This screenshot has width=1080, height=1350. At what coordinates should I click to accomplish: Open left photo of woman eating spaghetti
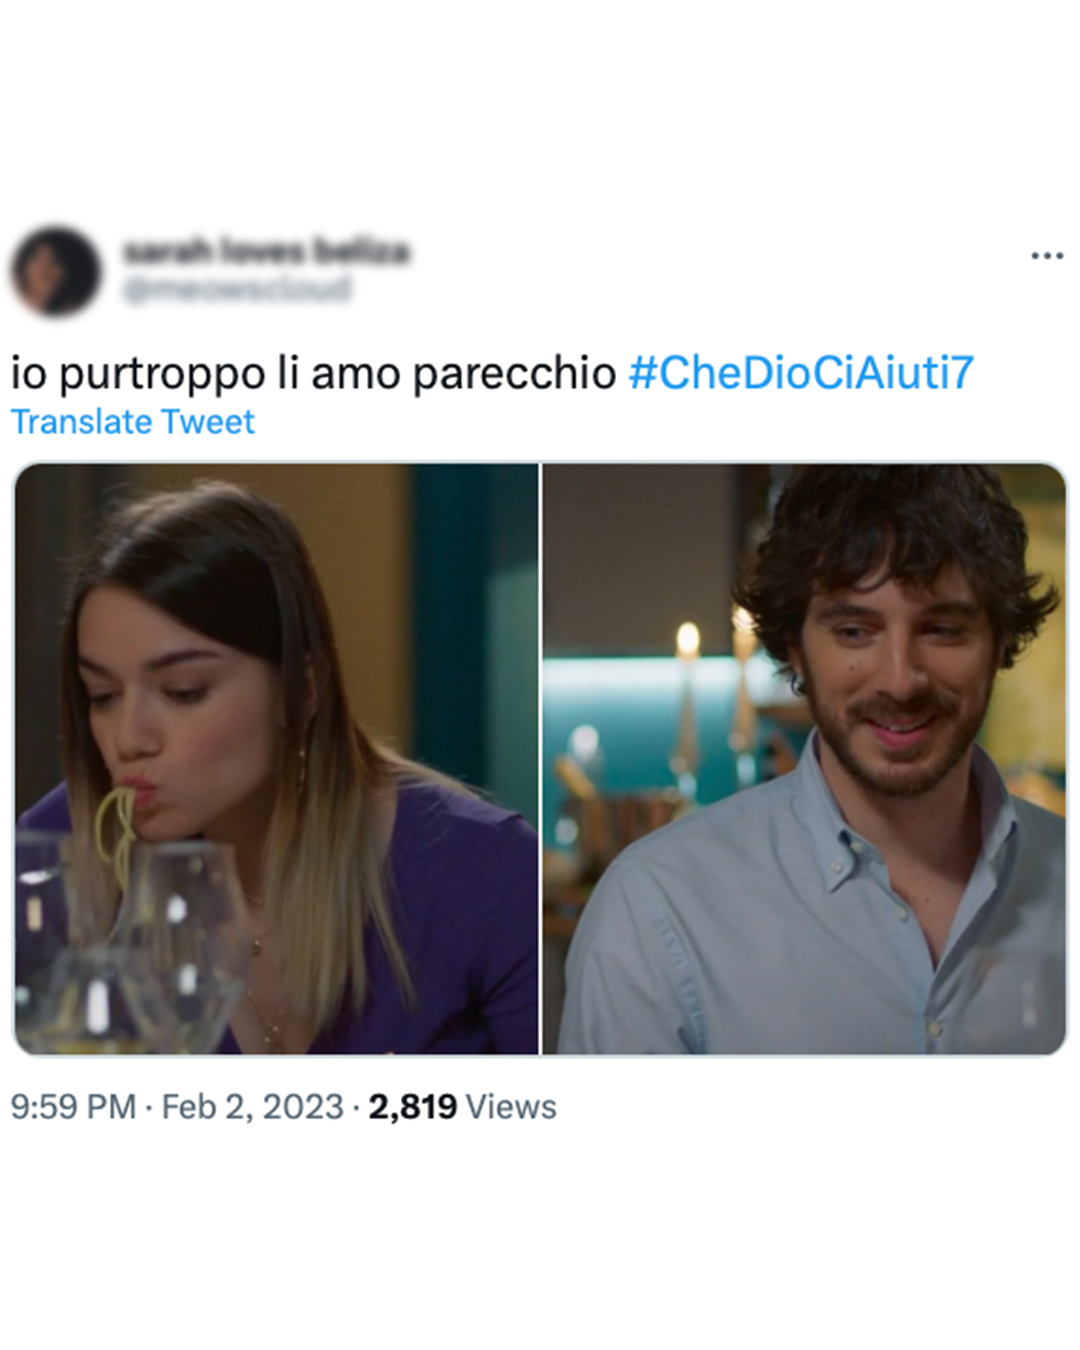click(276, 758)
